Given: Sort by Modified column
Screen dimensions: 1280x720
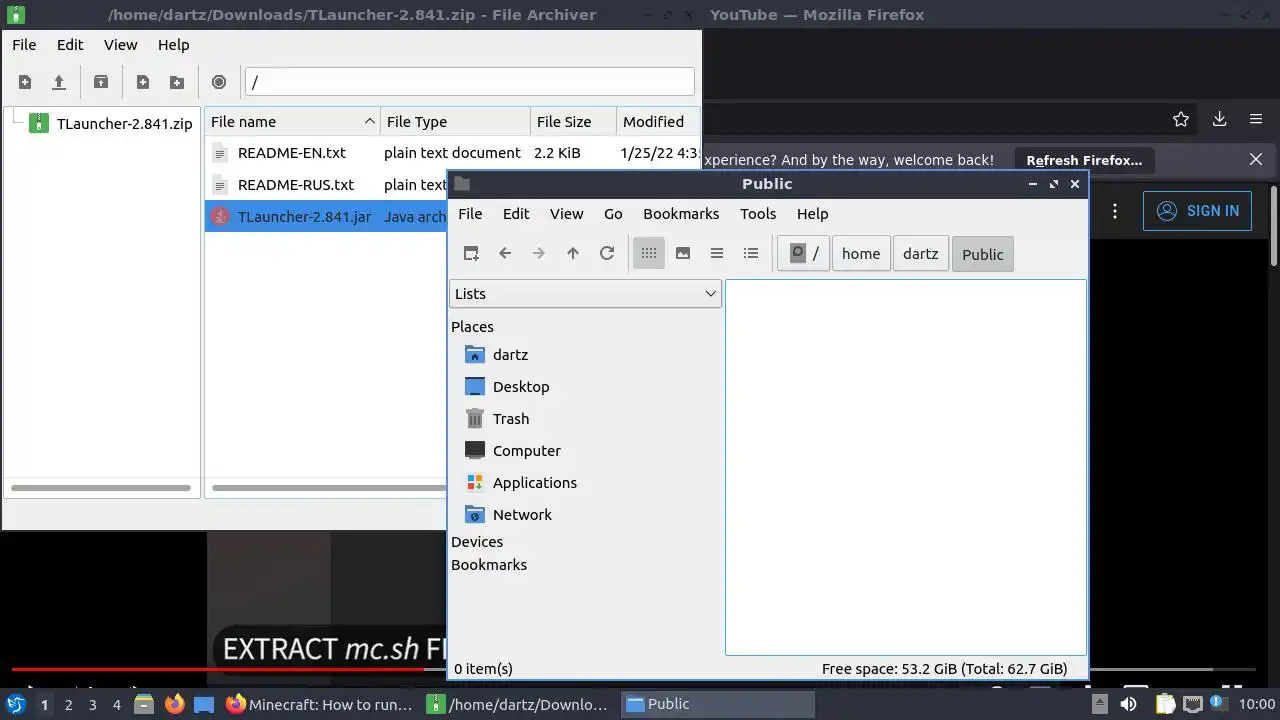Looking at the screenshot, I should (658, 122).
